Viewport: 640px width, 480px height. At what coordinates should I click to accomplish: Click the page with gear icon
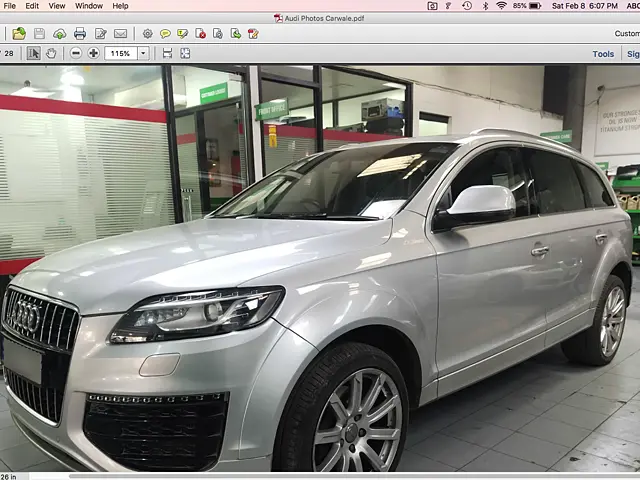coord(218,34)
